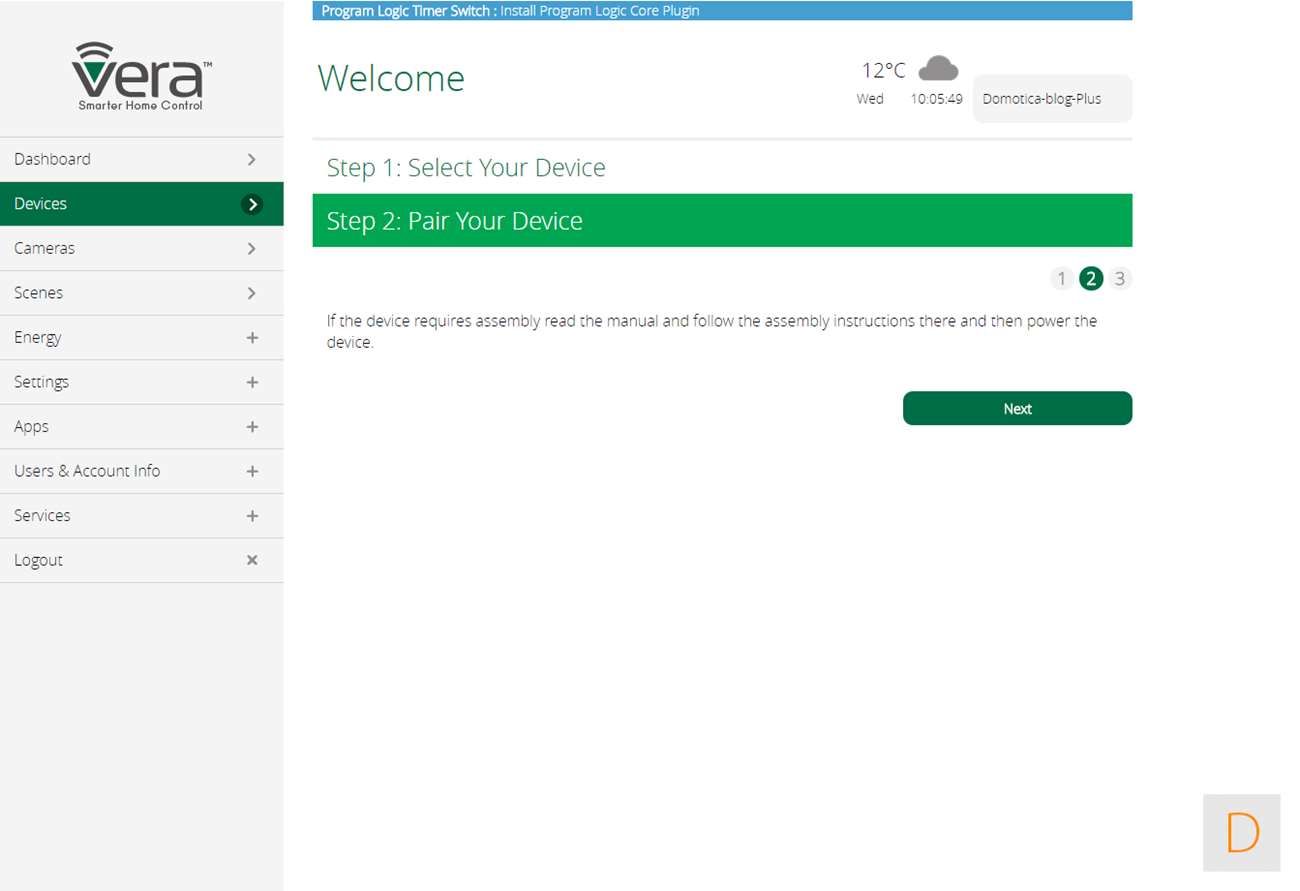Click the Devices circled arrow icon
Viewport: 1300px width, 891px height.
(253, 204)
